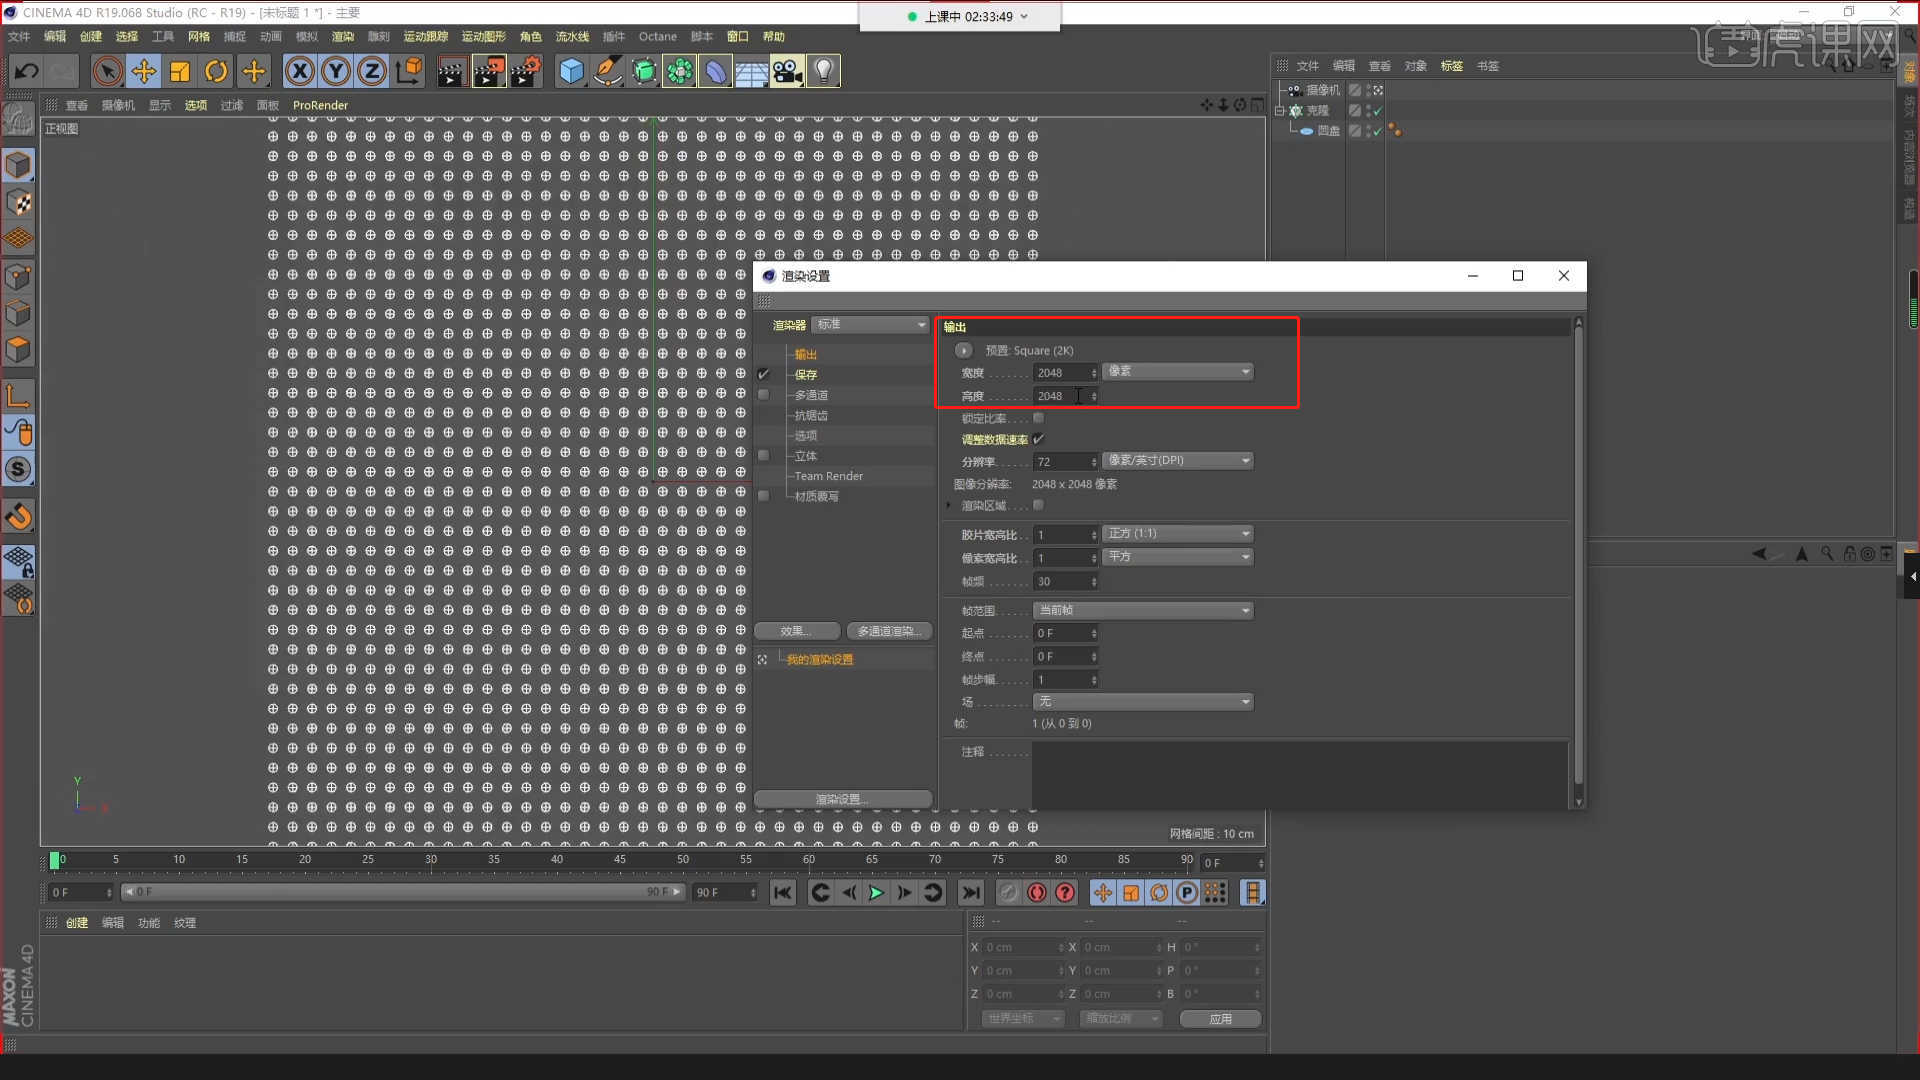Screen dimensions: 1920x1080
Task: Click the Render Settings (渲染设置...) button
Action: [x=843, y=799]
